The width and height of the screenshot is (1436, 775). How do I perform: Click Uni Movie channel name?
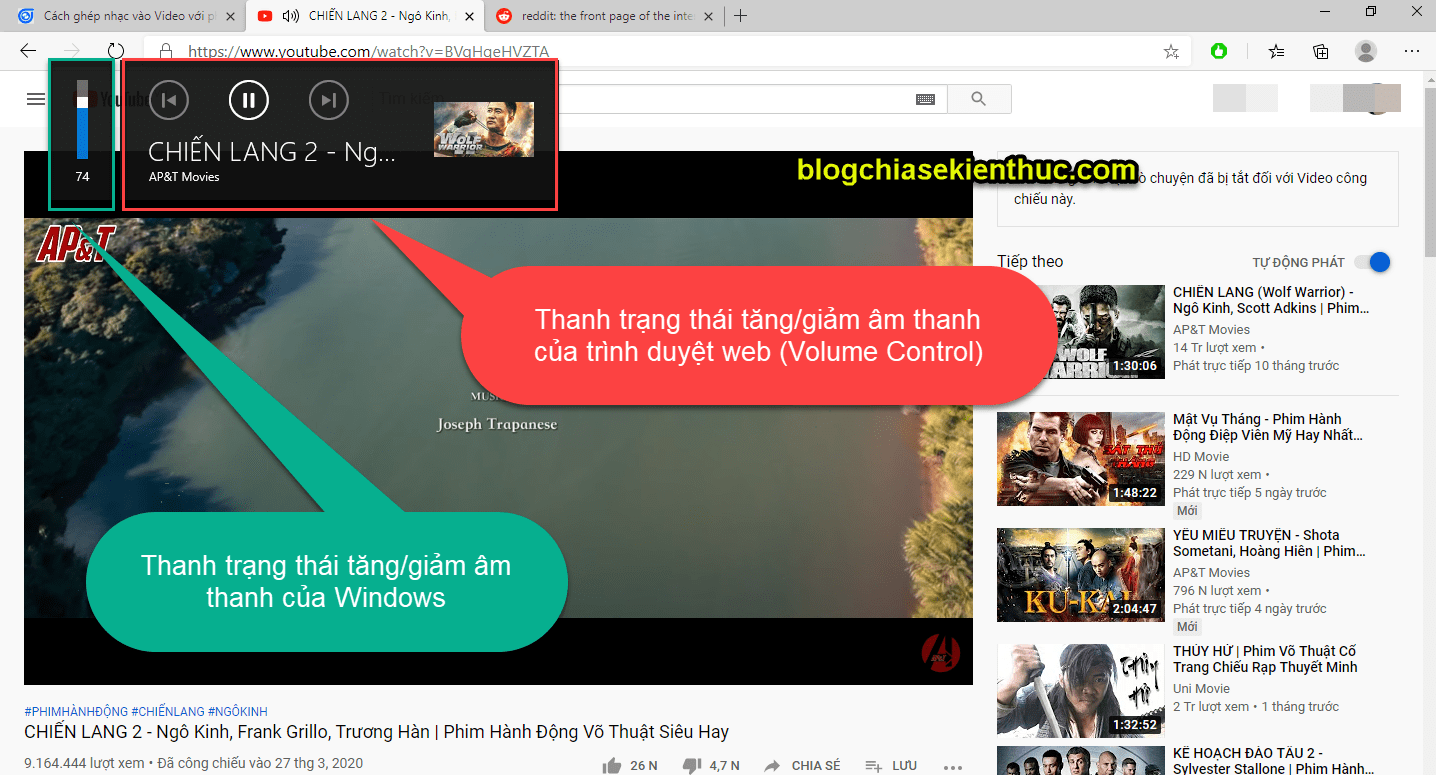pyautogui.click(x=1202, y=688)
